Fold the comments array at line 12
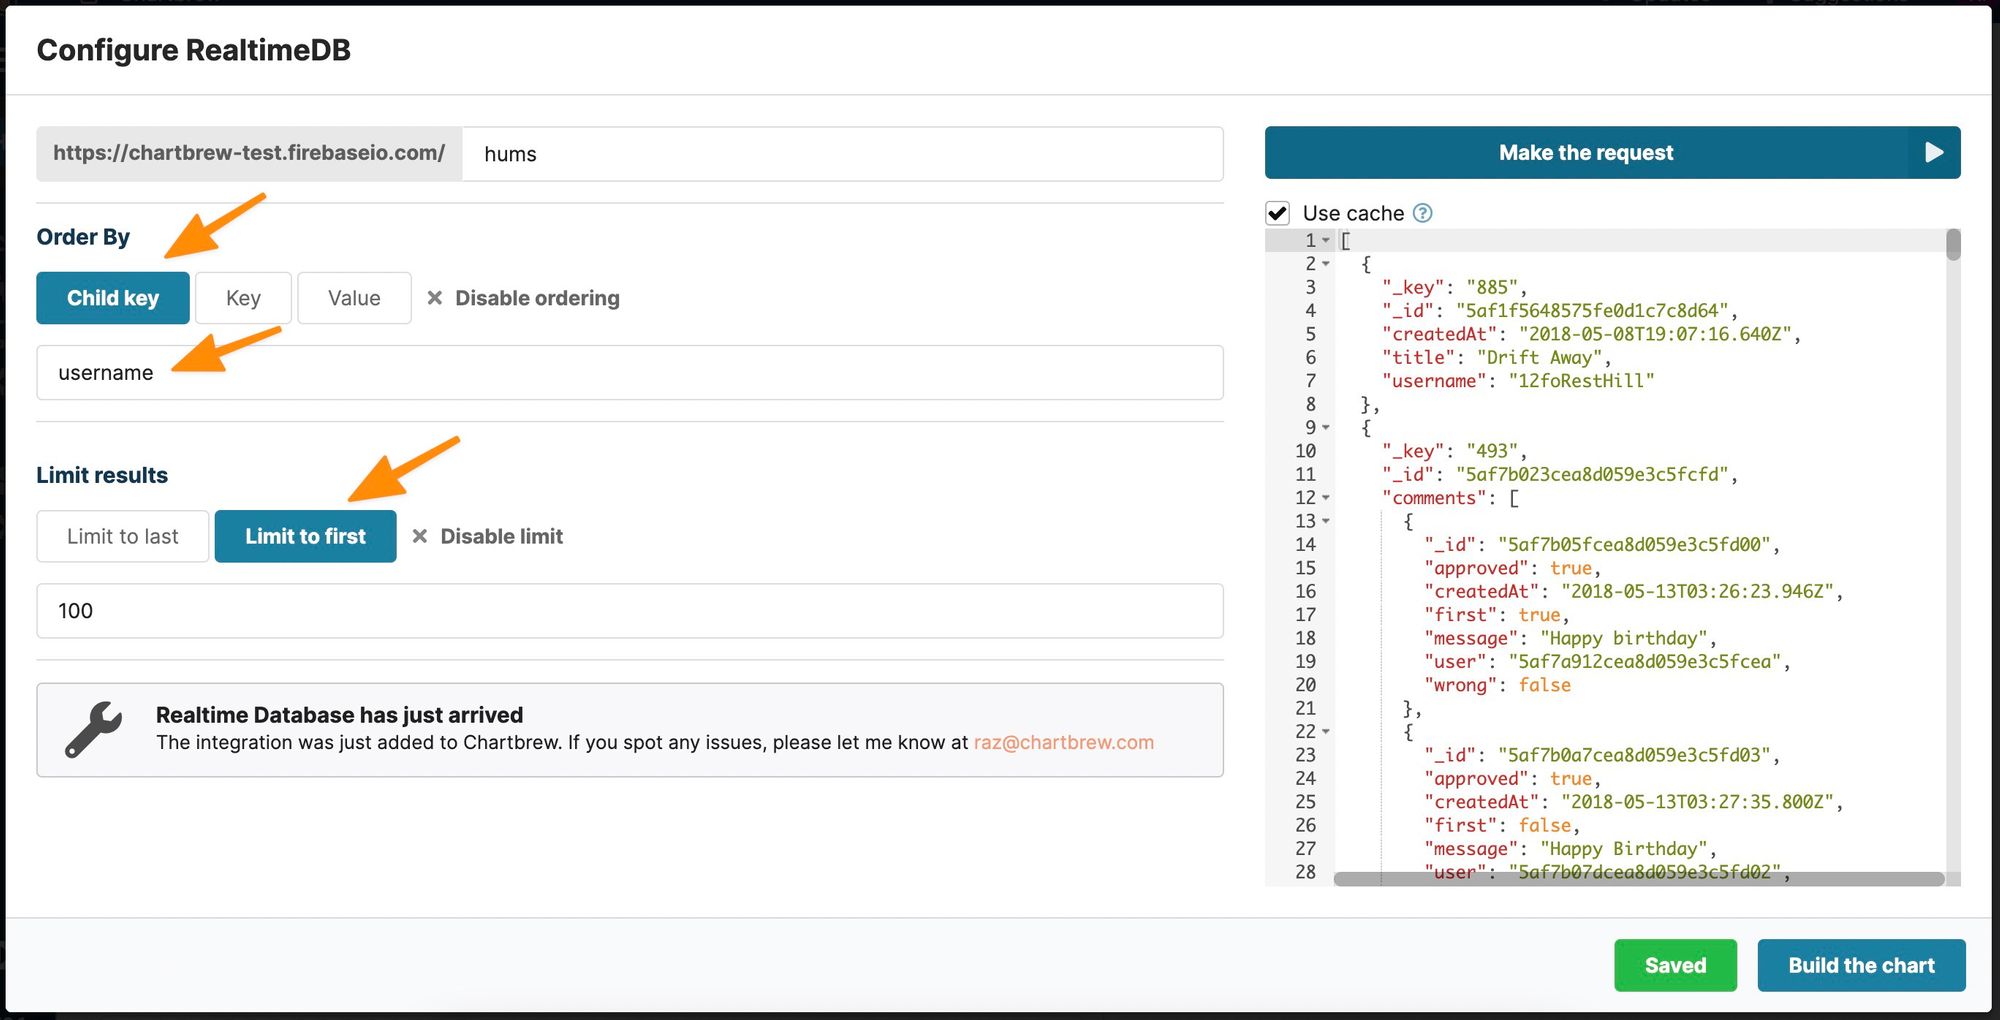 1326,498
